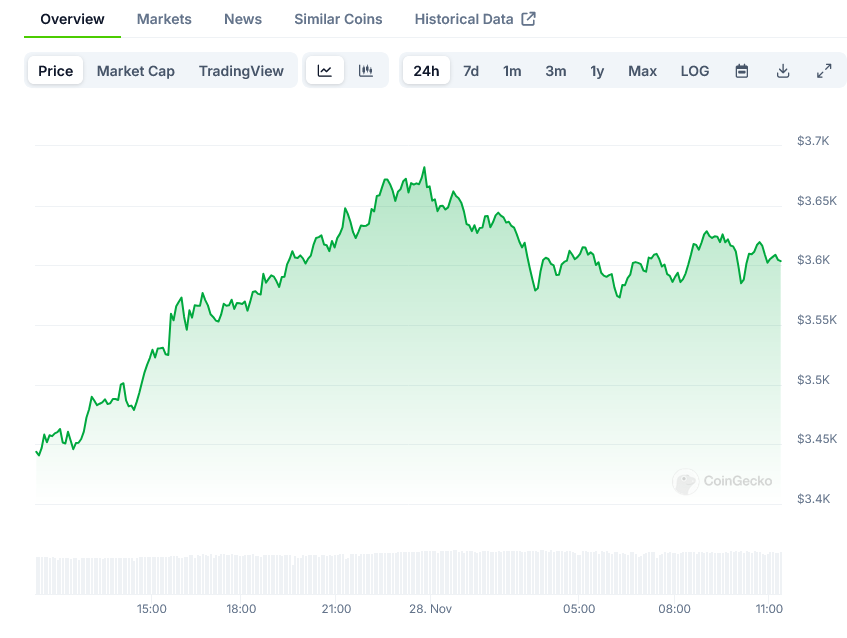Open the Historical Data link
This screenshot has width=847, height=638.
(464, 19)
